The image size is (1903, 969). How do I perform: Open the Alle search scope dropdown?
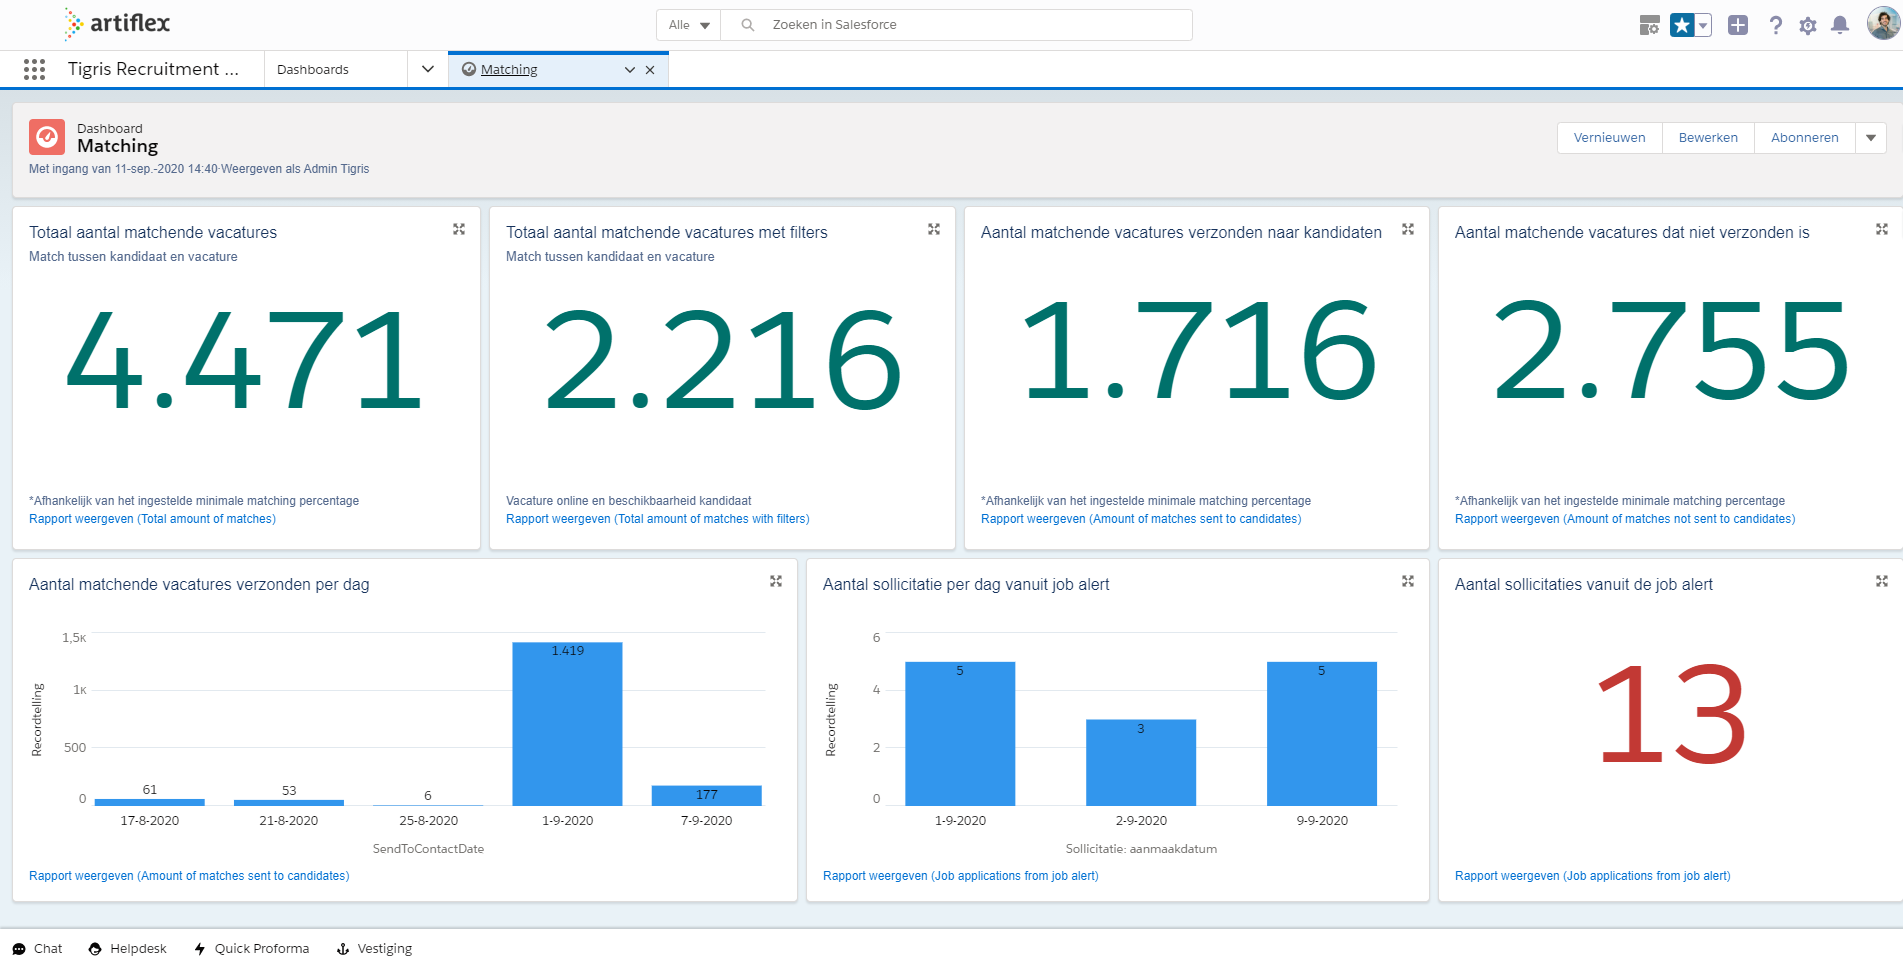689,25
